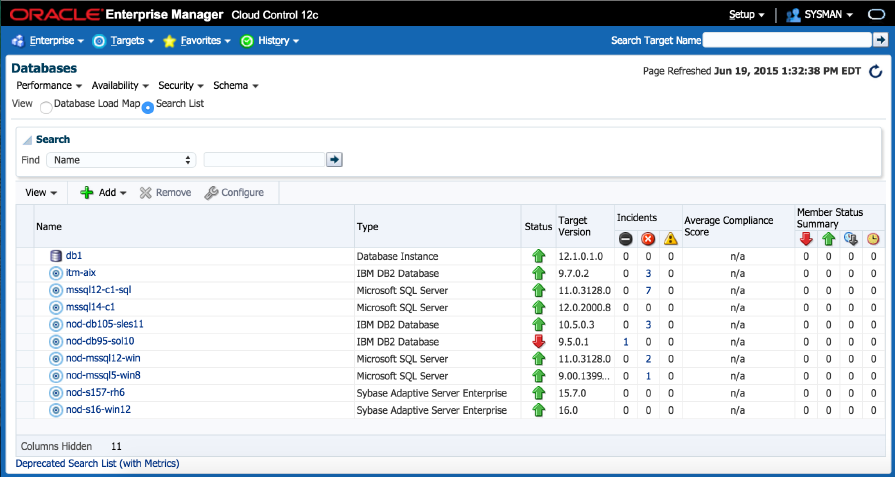Click the 12.0.2000.8 version cell

tap(584, 308)
